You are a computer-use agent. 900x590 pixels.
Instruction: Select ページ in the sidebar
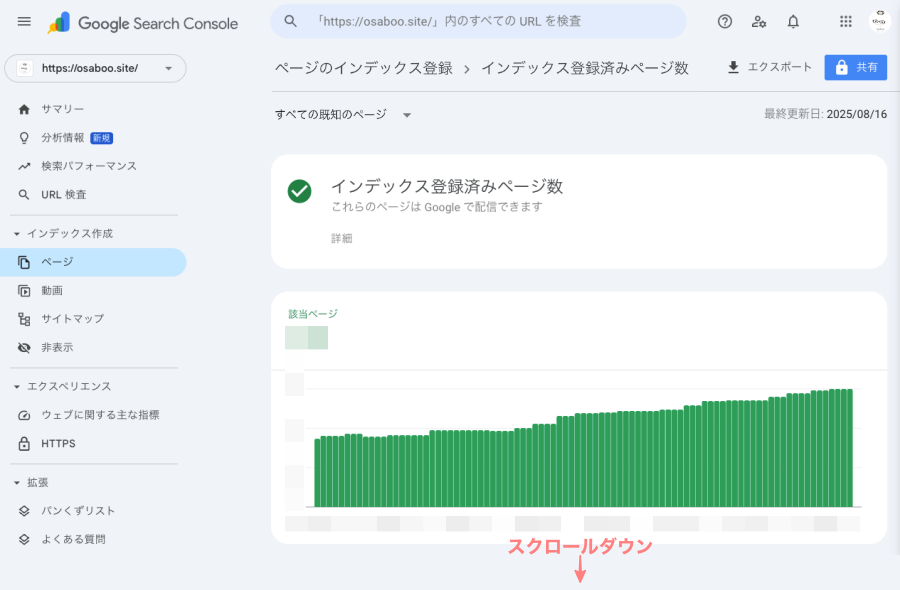93,262
